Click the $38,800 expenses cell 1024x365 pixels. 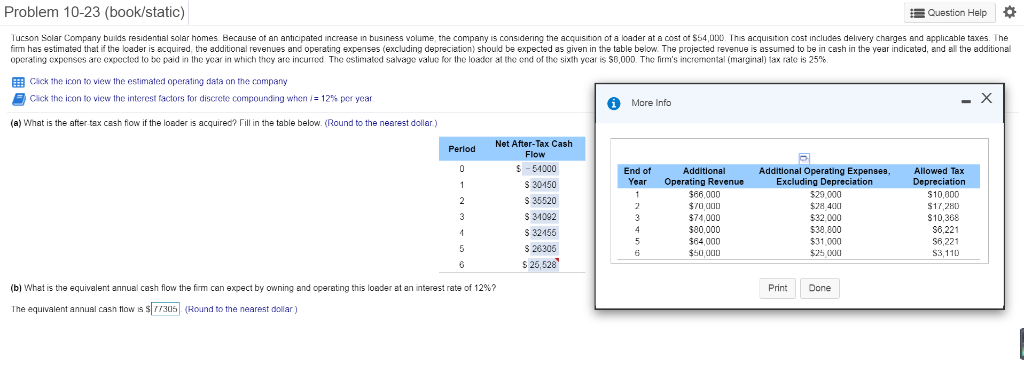(825, 229)
